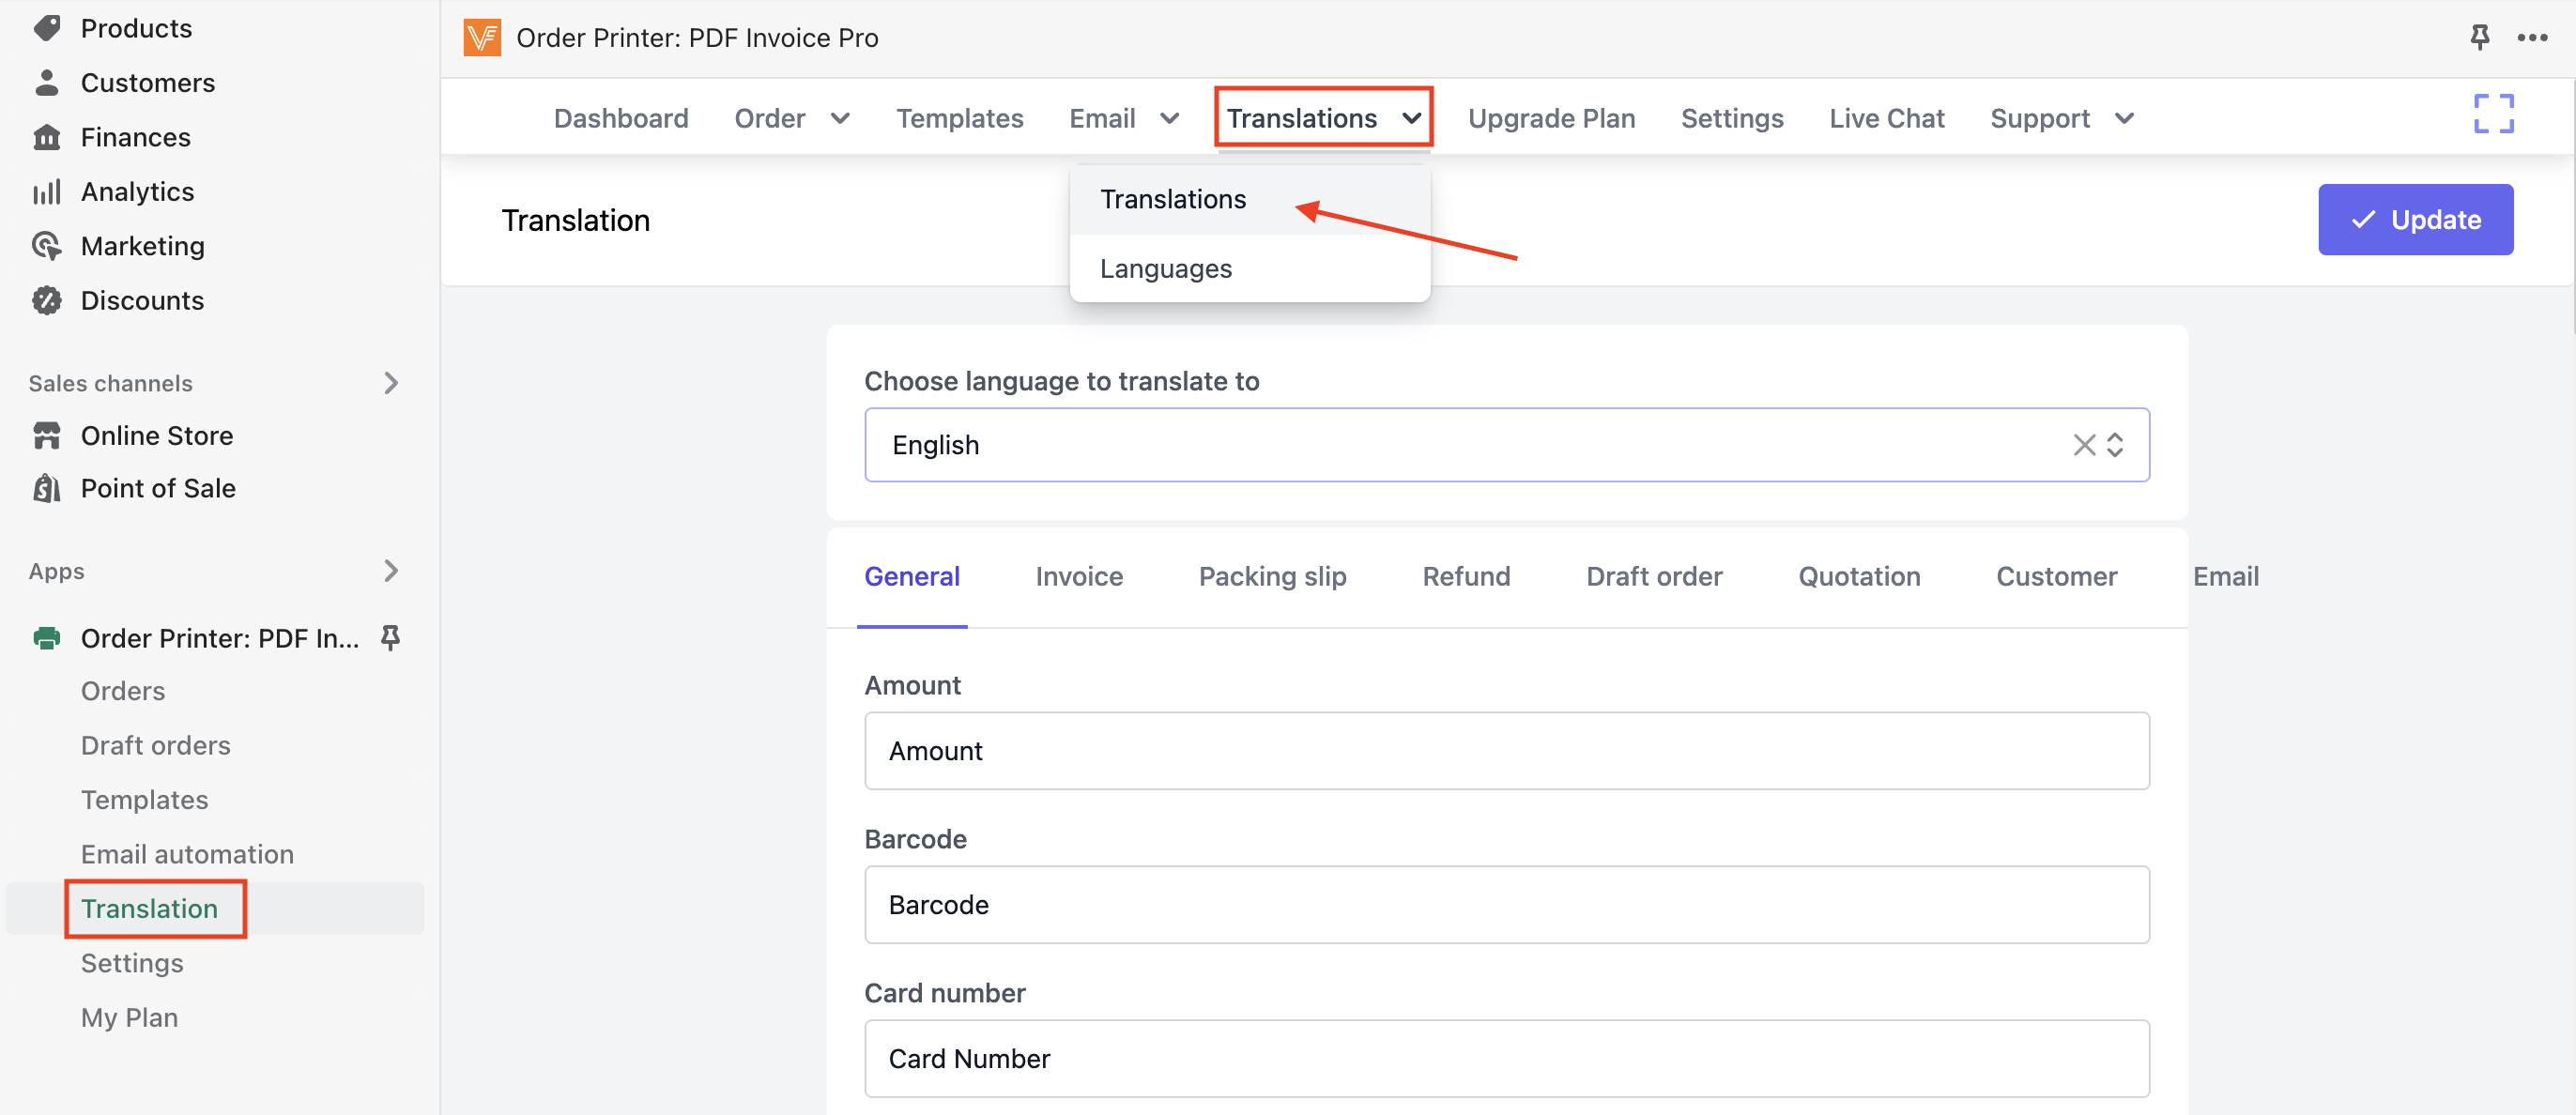Expand the Sales channels section
Viewport: 2576px width, 1115px height.
click(391, 383)
